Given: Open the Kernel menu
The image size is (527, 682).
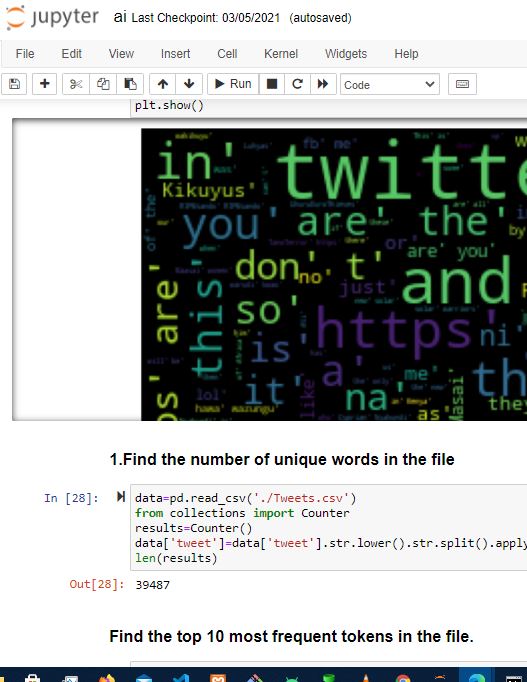Looking at the screenshot, I should coord(281,54).
